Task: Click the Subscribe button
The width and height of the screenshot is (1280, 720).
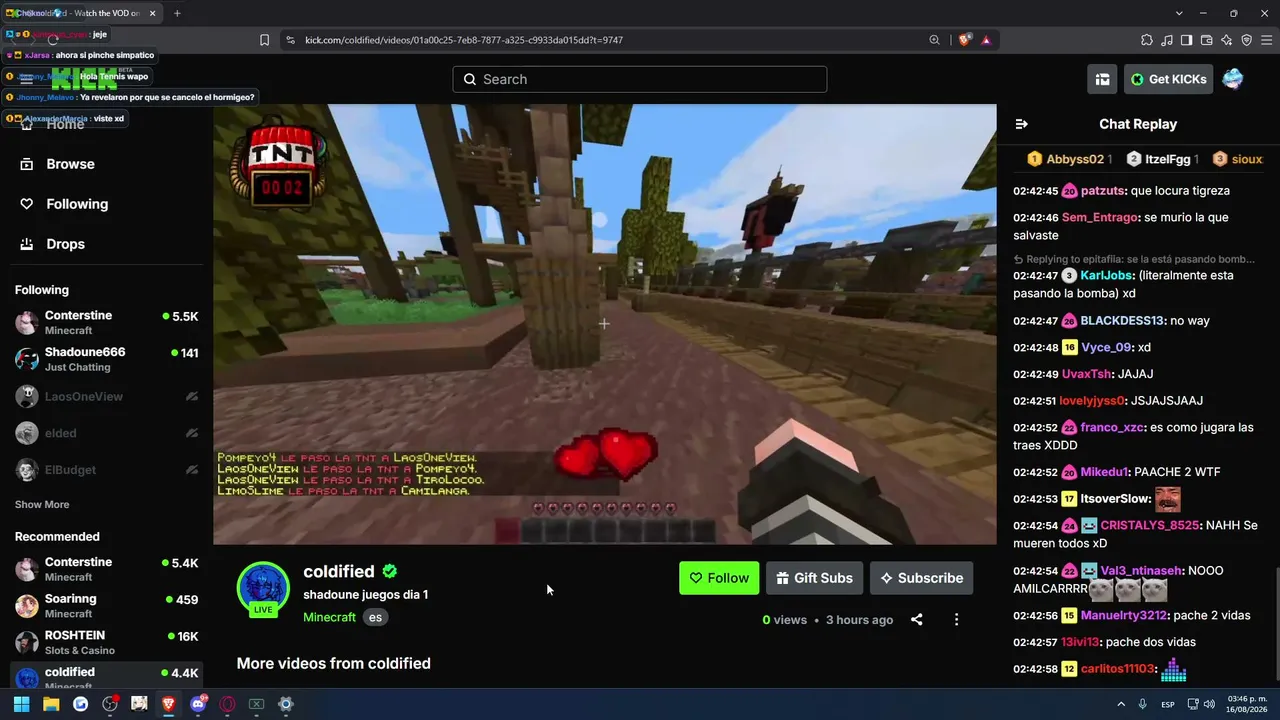Action: click(x=921, y=578)
